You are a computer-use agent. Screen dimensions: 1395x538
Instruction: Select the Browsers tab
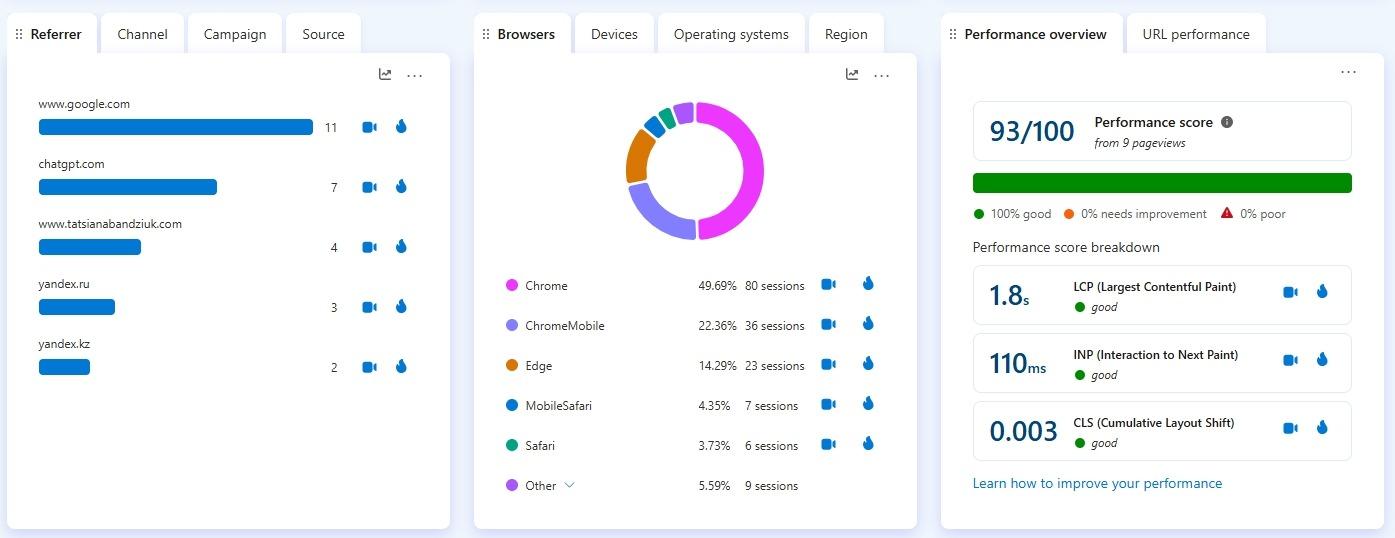tap(523, 34)
